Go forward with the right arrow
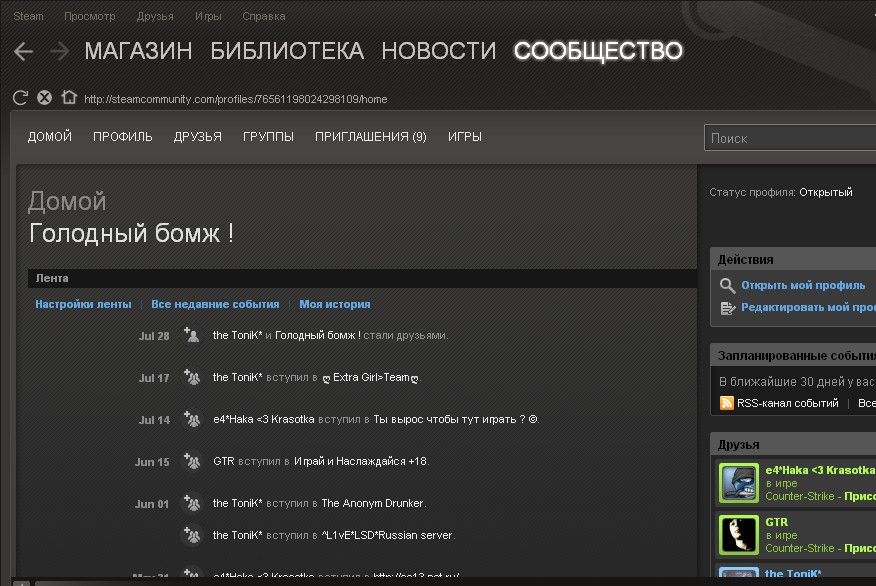 (59, 51)
